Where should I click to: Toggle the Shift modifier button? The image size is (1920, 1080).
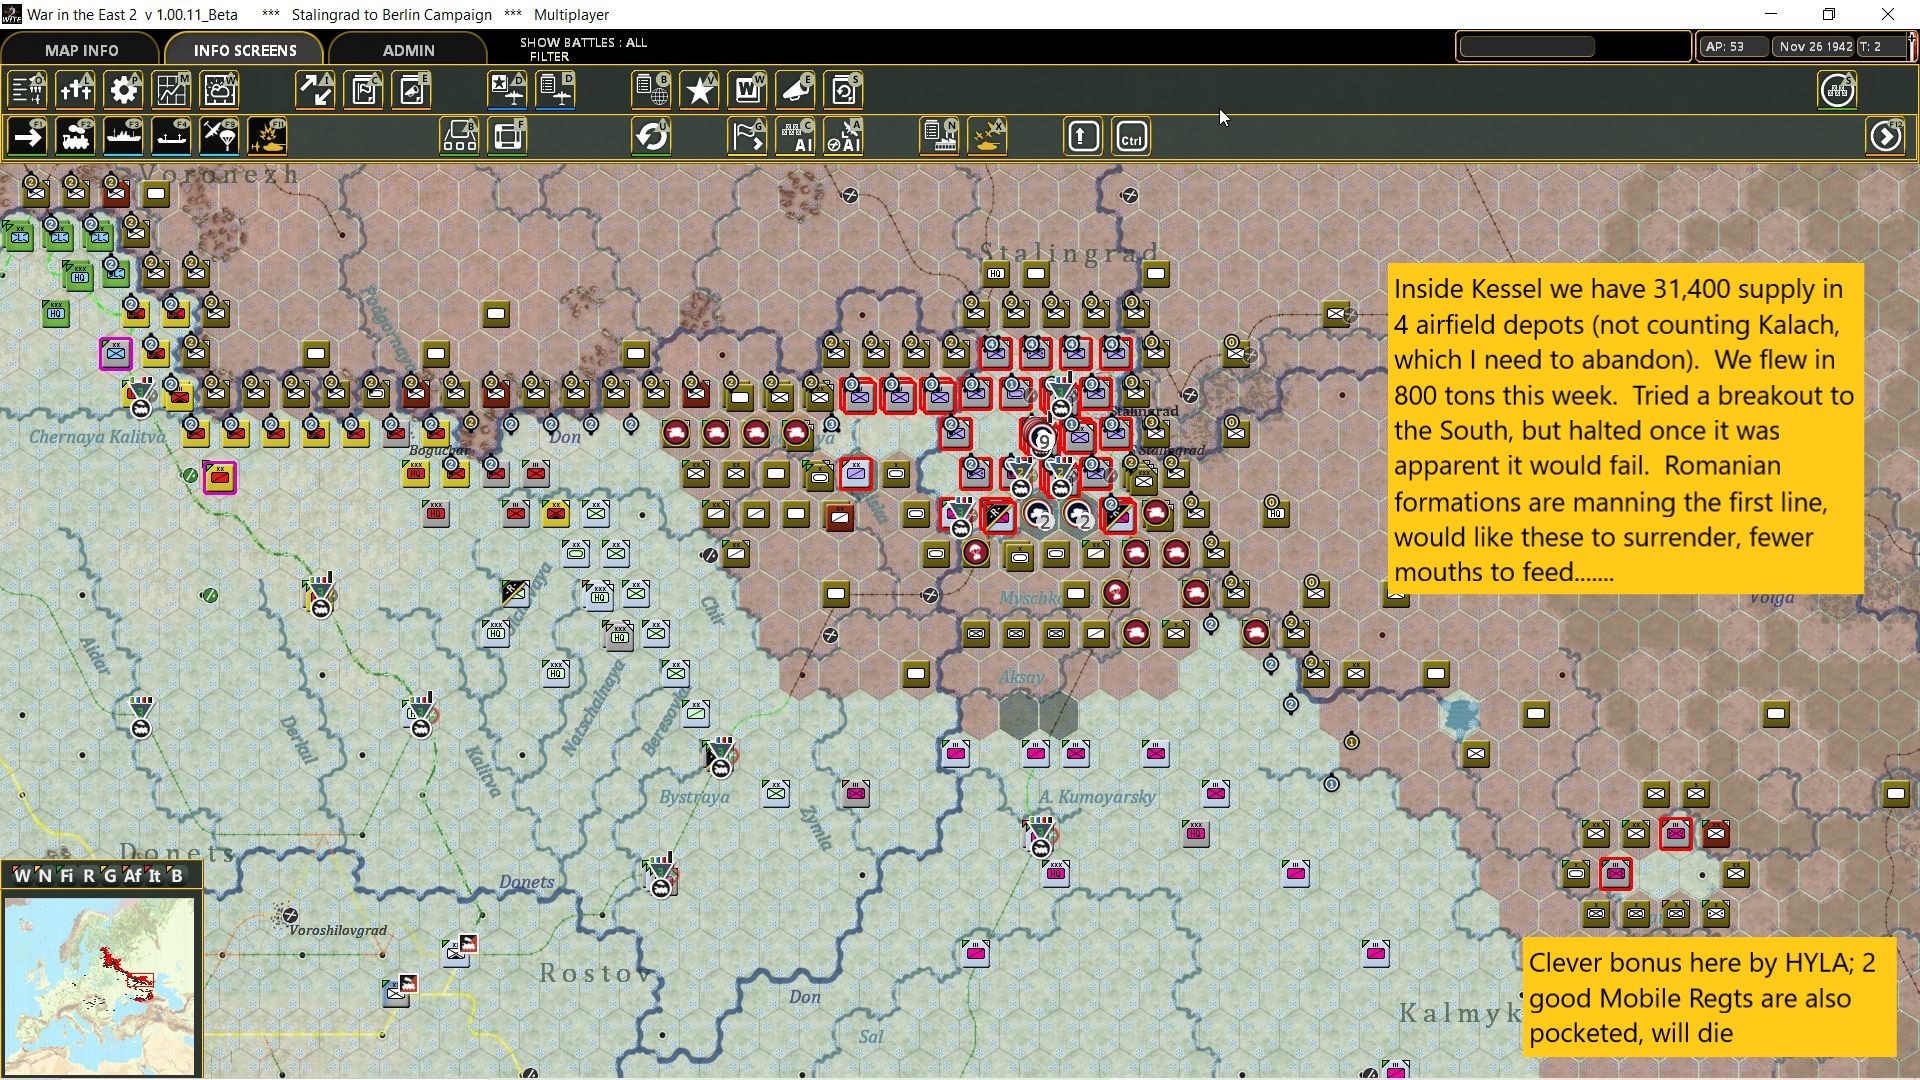point(1083,136)
